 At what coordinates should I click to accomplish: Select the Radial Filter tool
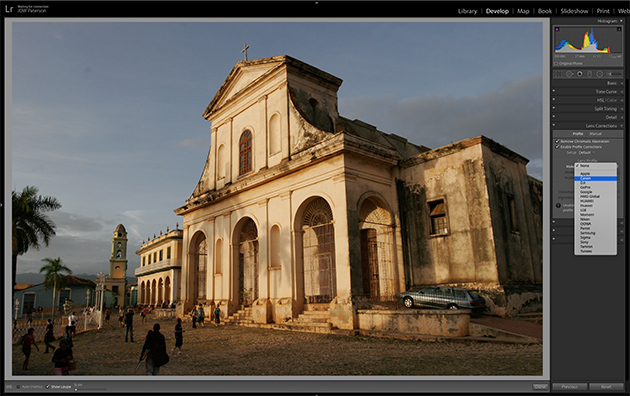[599, 74]
